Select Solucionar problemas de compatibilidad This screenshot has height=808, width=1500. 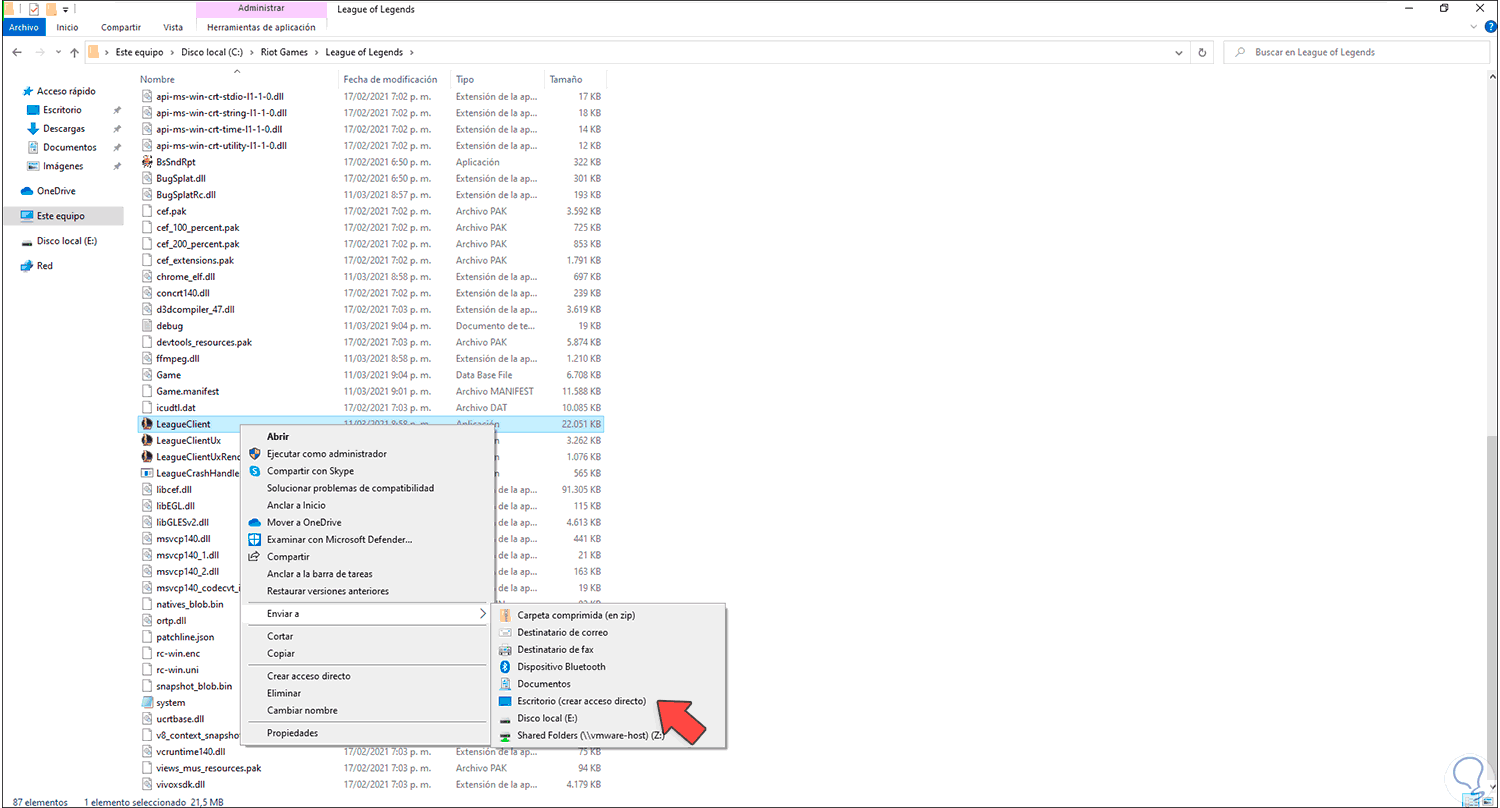click(x=350, y=488)
